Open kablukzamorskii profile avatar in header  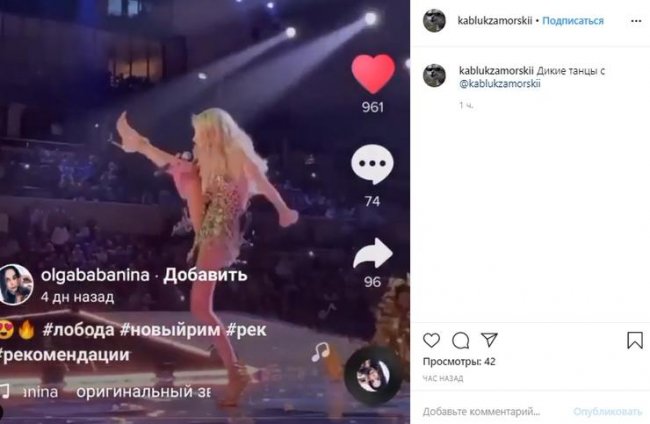(434, 20)
